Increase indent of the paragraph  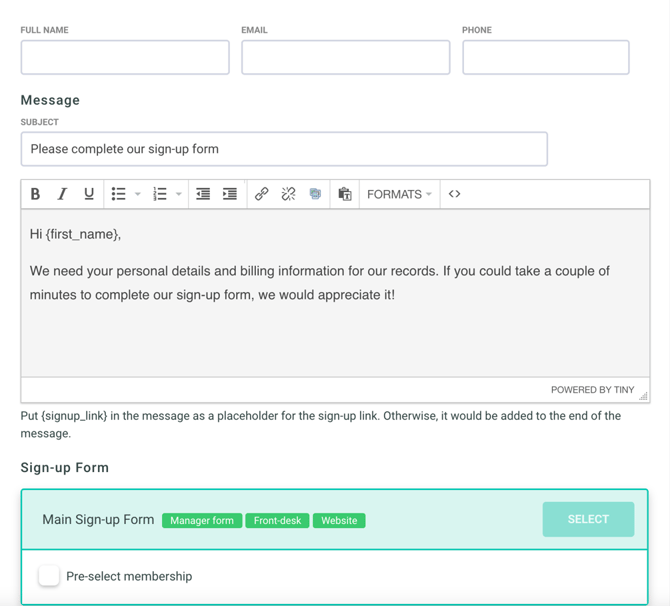tap(230, 194)
